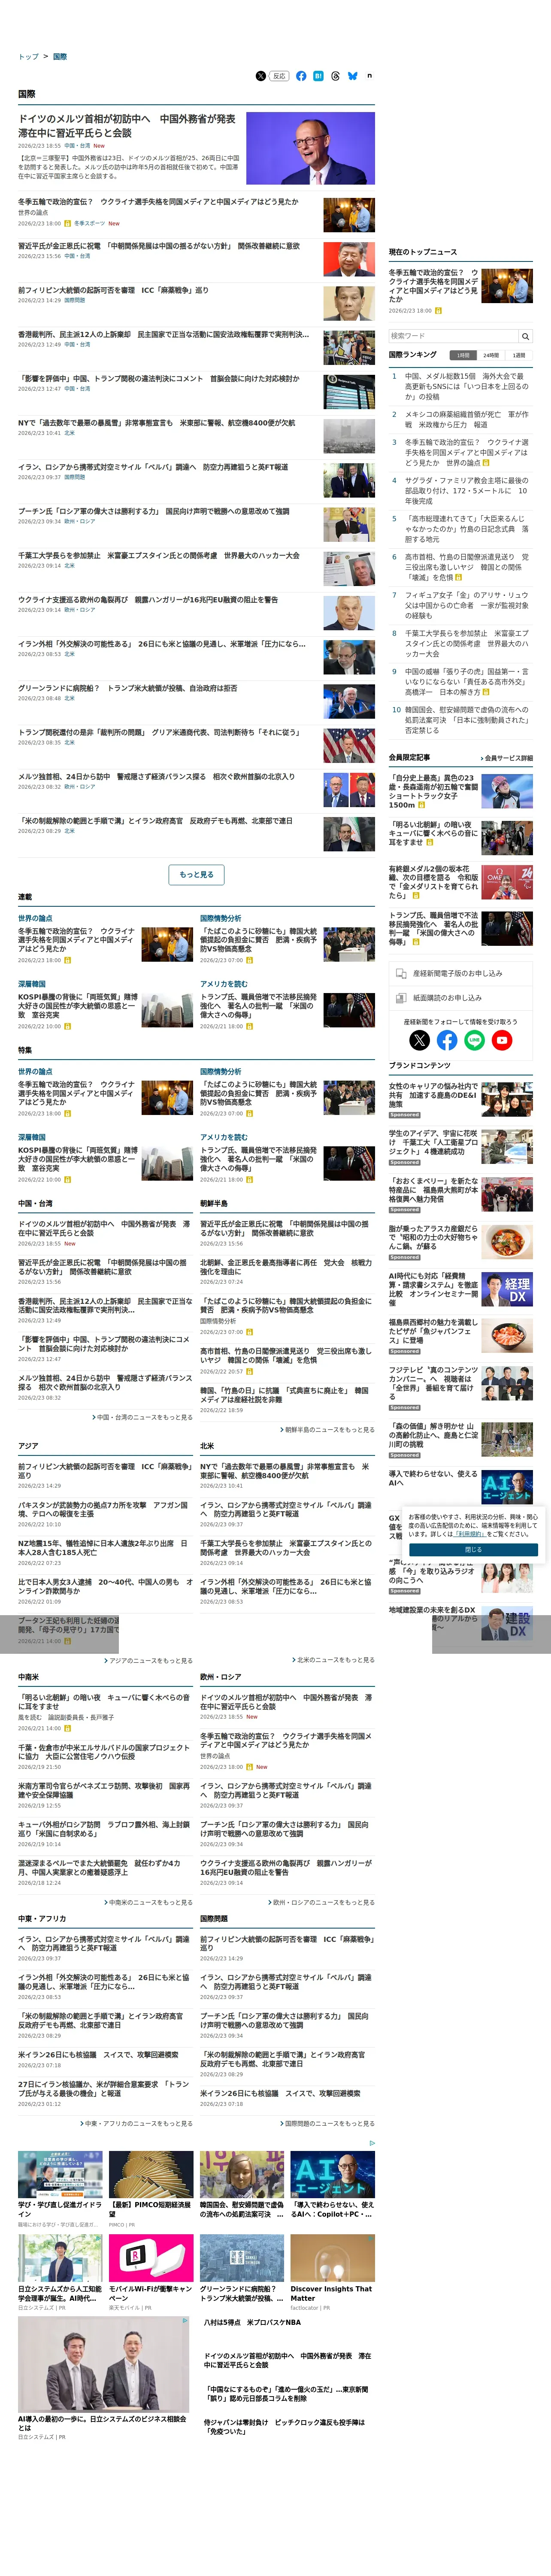Screen dimensions: 551x2576
Task: Share the page on Facebook from the header
Action: coord(301,76)
